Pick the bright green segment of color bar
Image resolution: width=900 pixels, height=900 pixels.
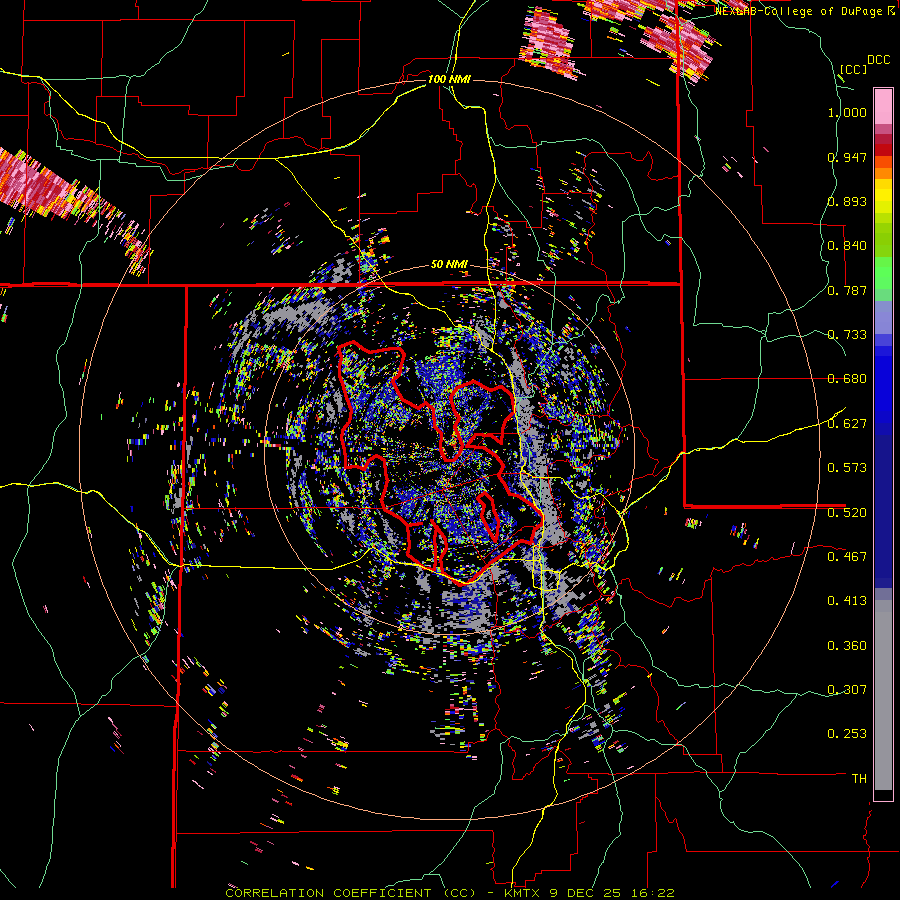coord(883,273)
